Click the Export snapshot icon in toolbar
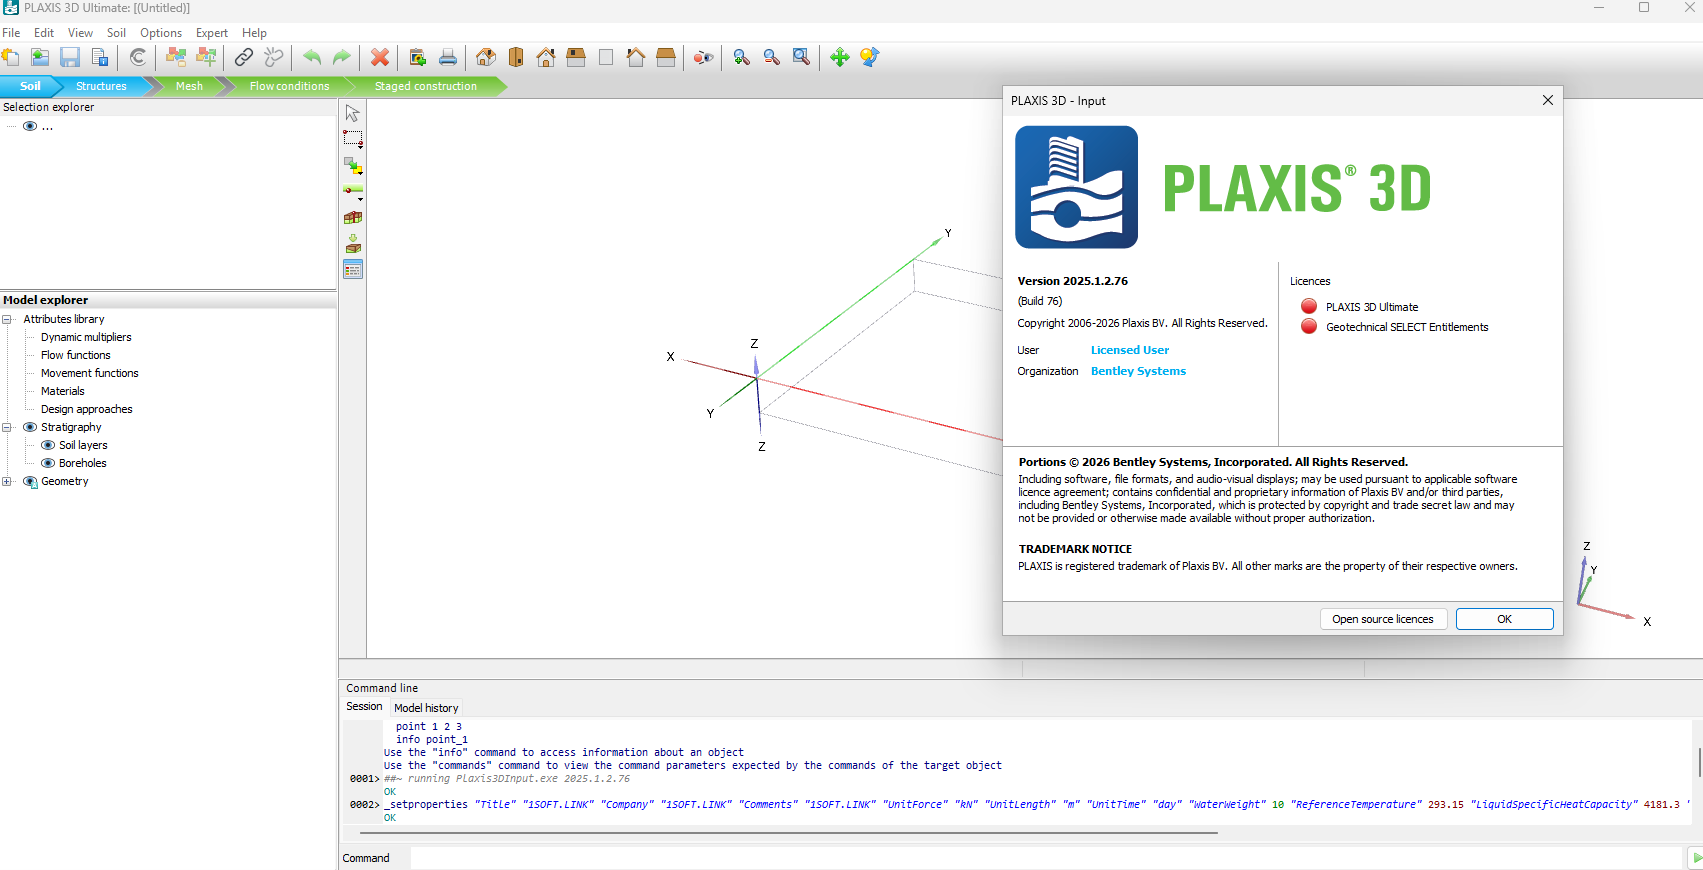The width and height of the screenshot is (1703, 870). pyautogui.click(x=418, y=57)
